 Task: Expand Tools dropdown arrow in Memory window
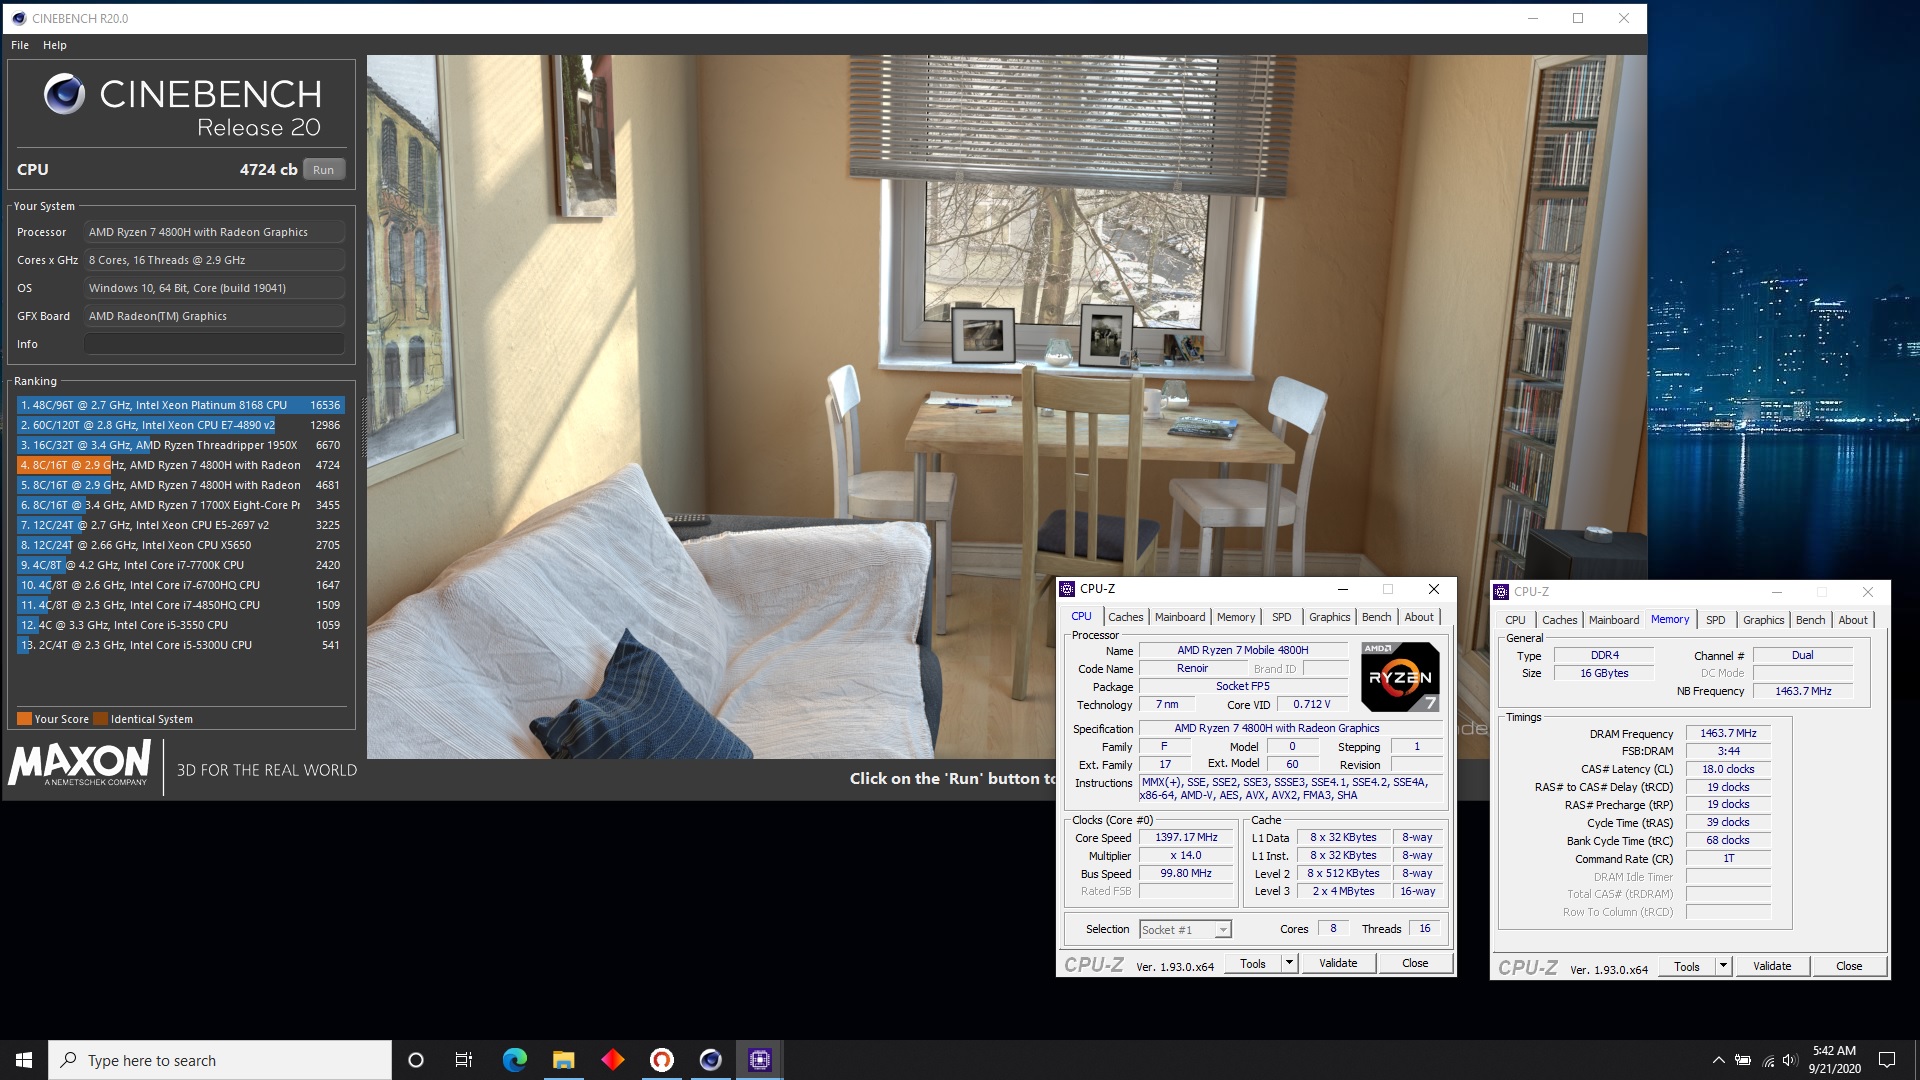[1723, 967]
